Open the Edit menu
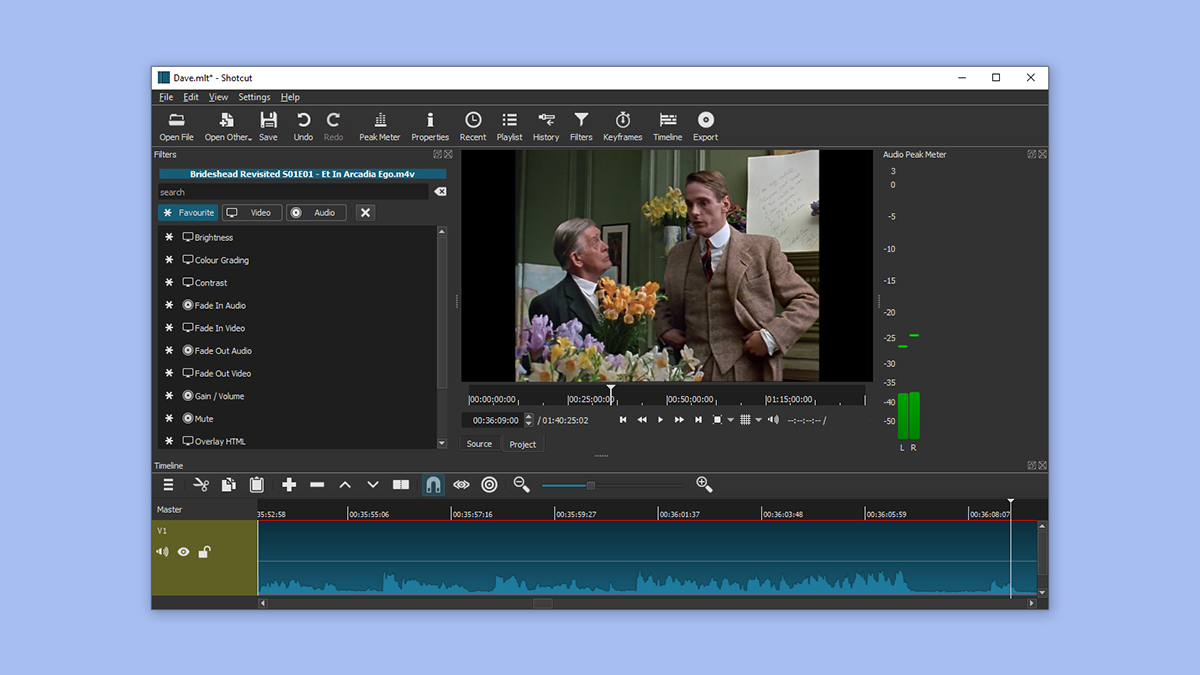 point(191,97)
